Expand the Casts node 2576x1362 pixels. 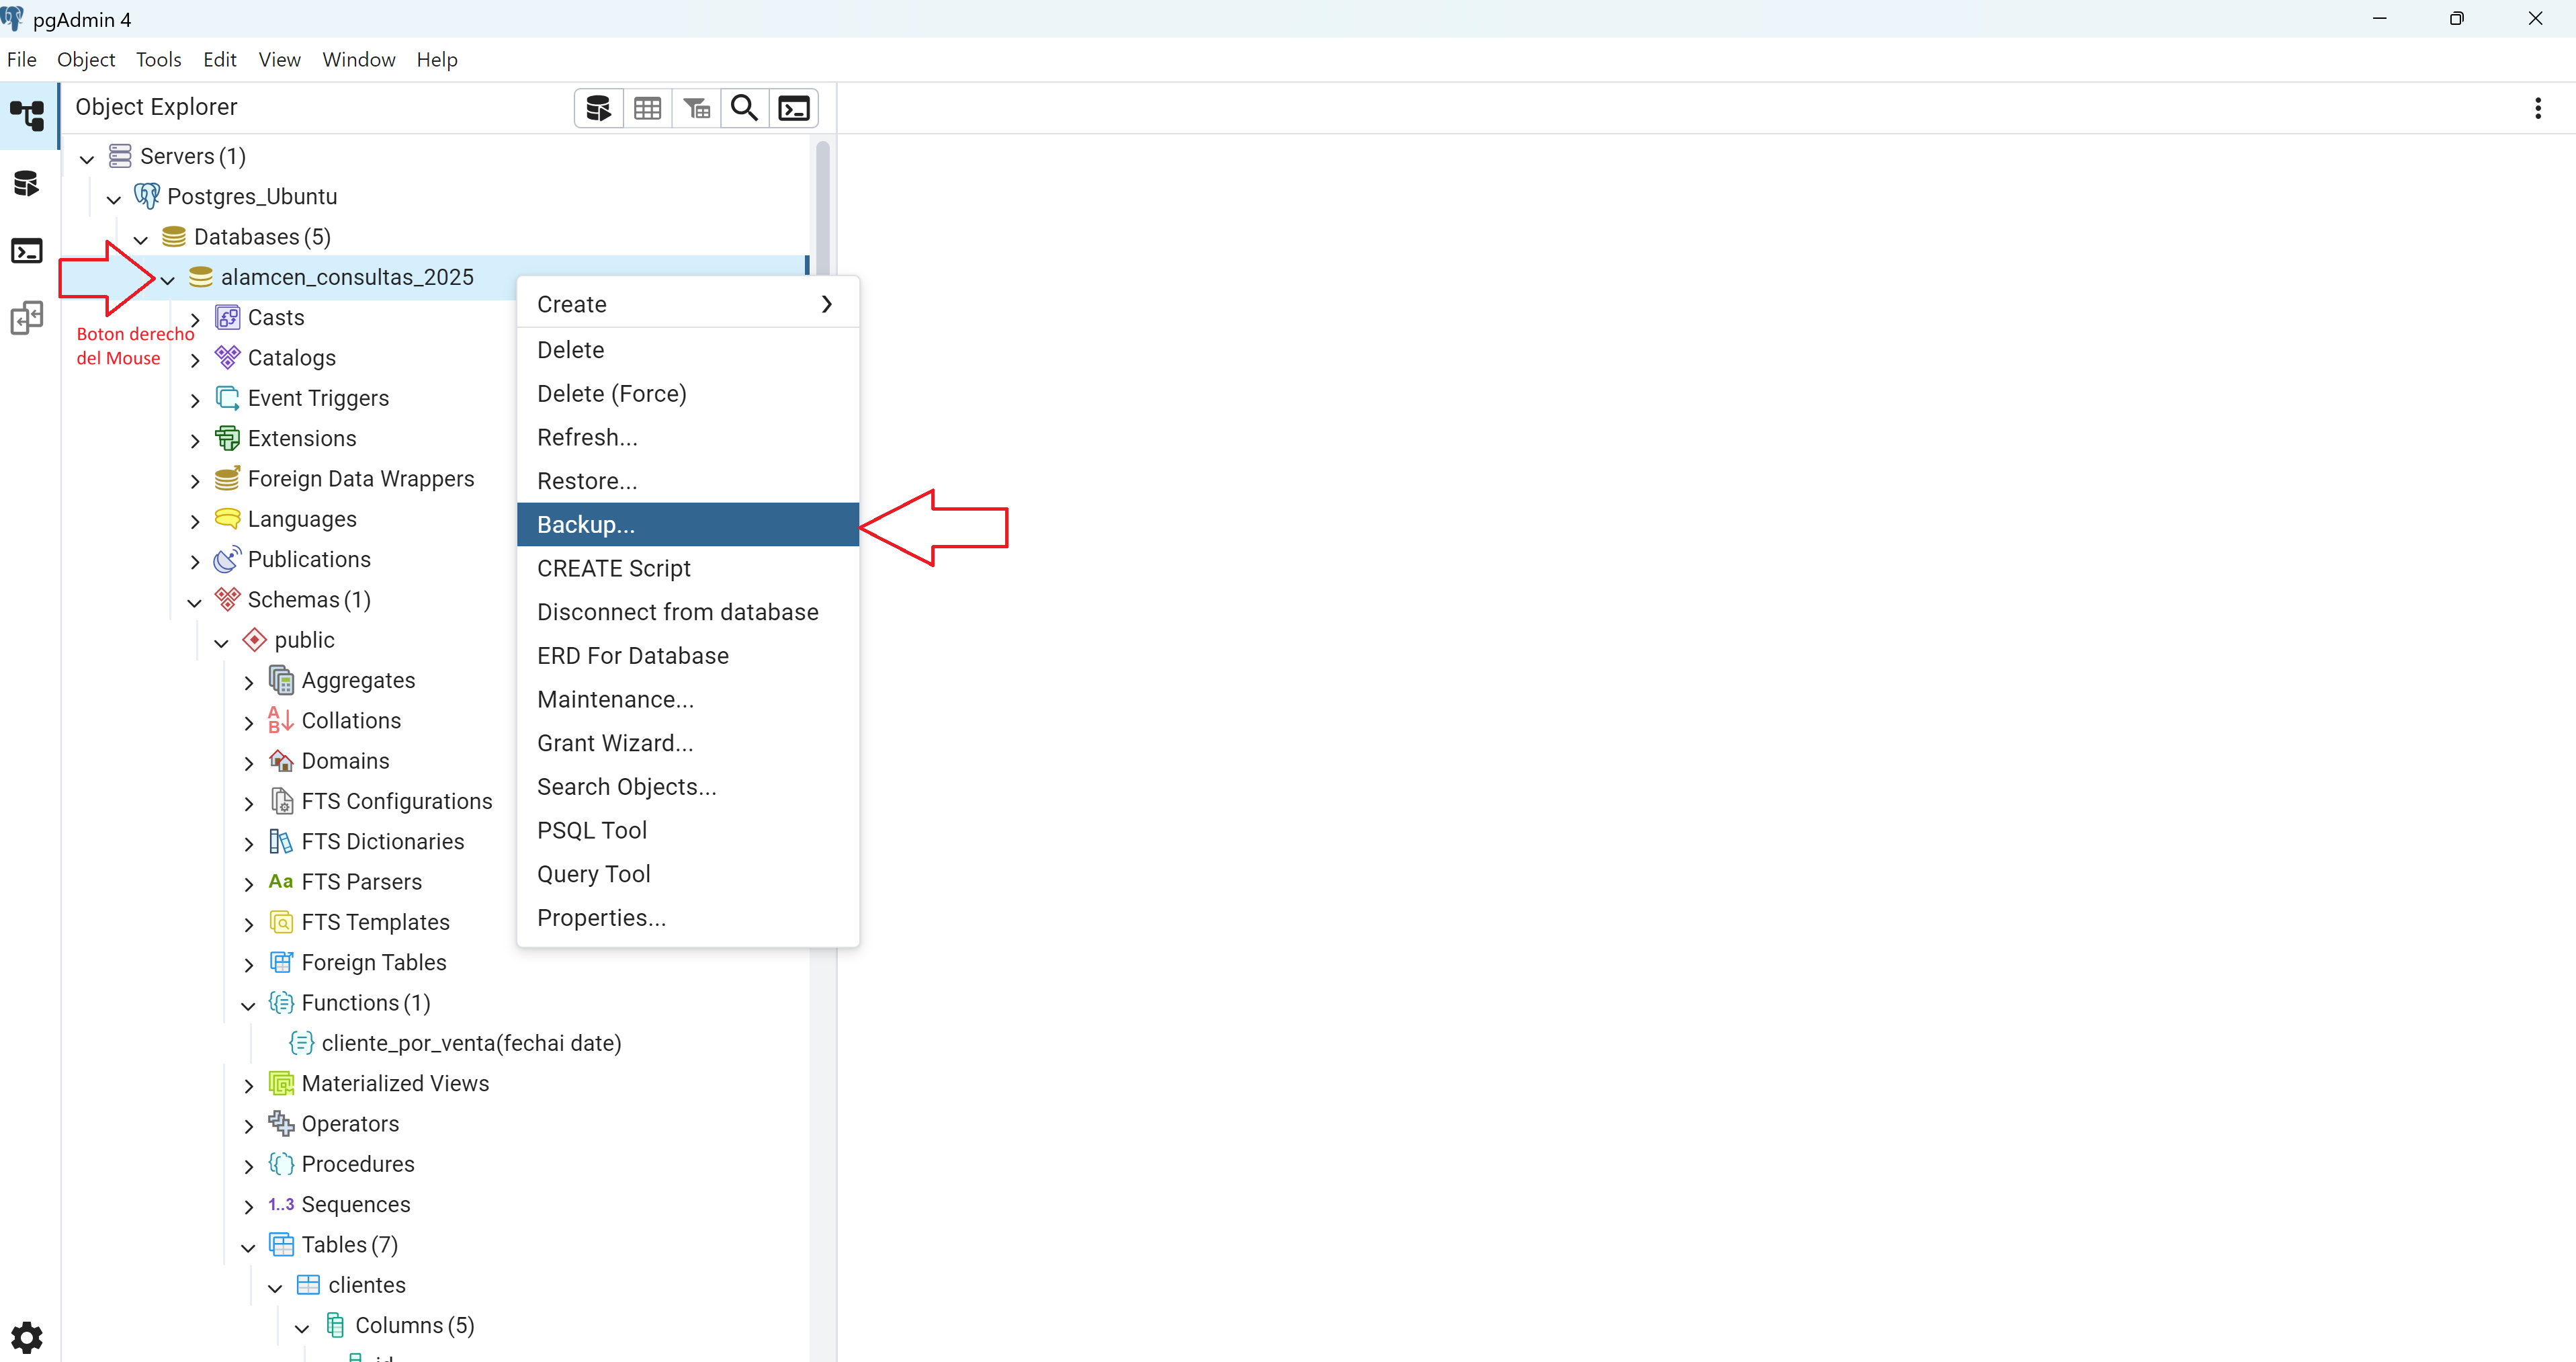coord(195,319)
